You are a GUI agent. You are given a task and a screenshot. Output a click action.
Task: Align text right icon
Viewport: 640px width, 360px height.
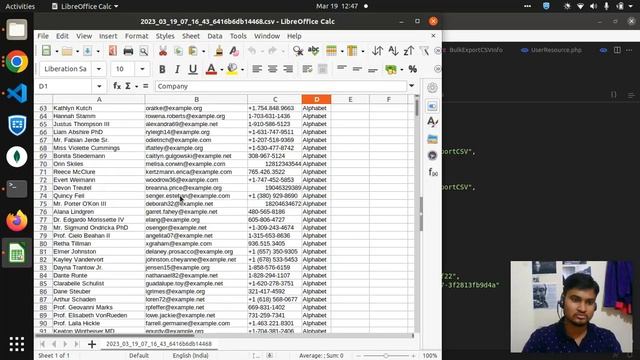[x=288, y=69]
